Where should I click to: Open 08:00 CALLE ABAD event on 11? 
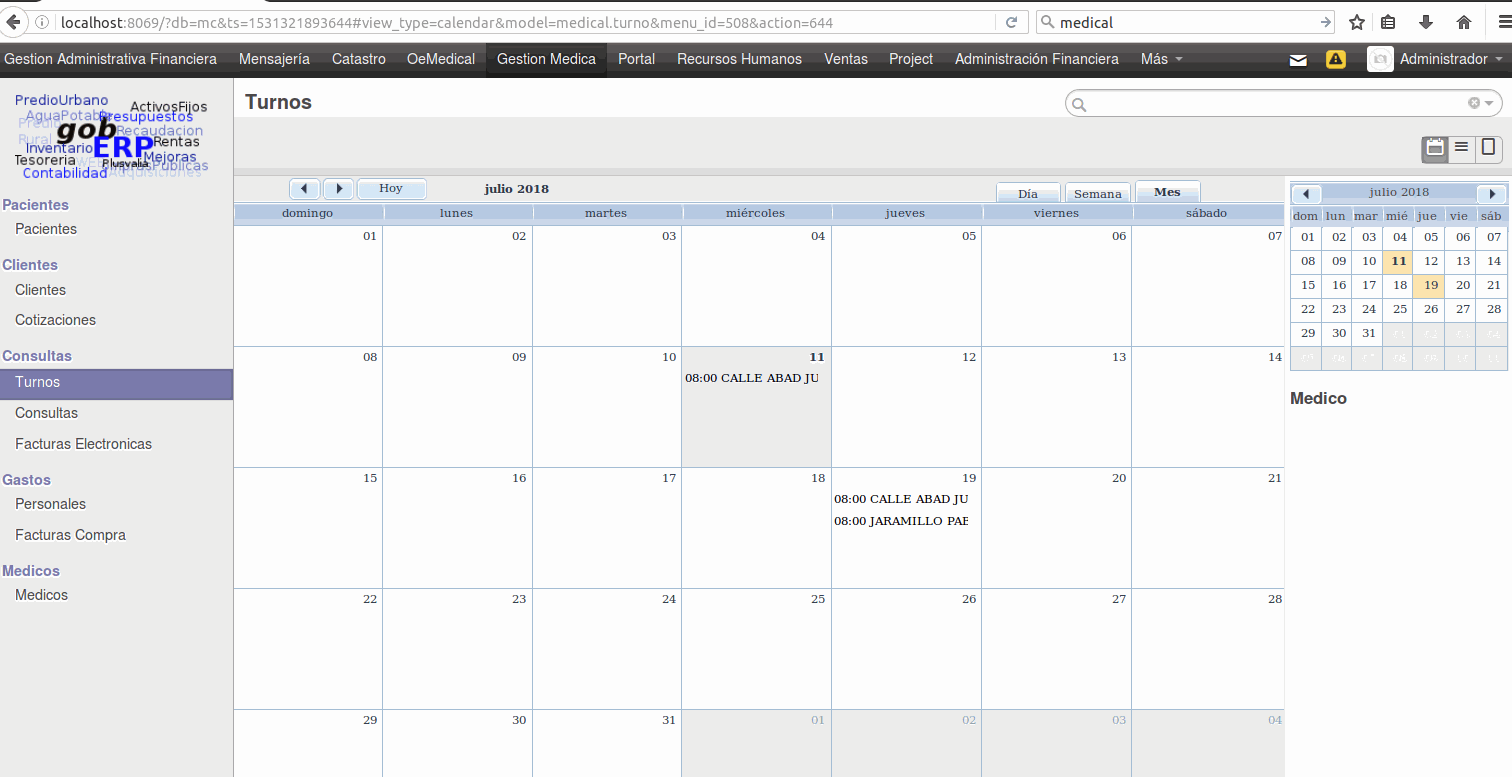click(751, 378)
